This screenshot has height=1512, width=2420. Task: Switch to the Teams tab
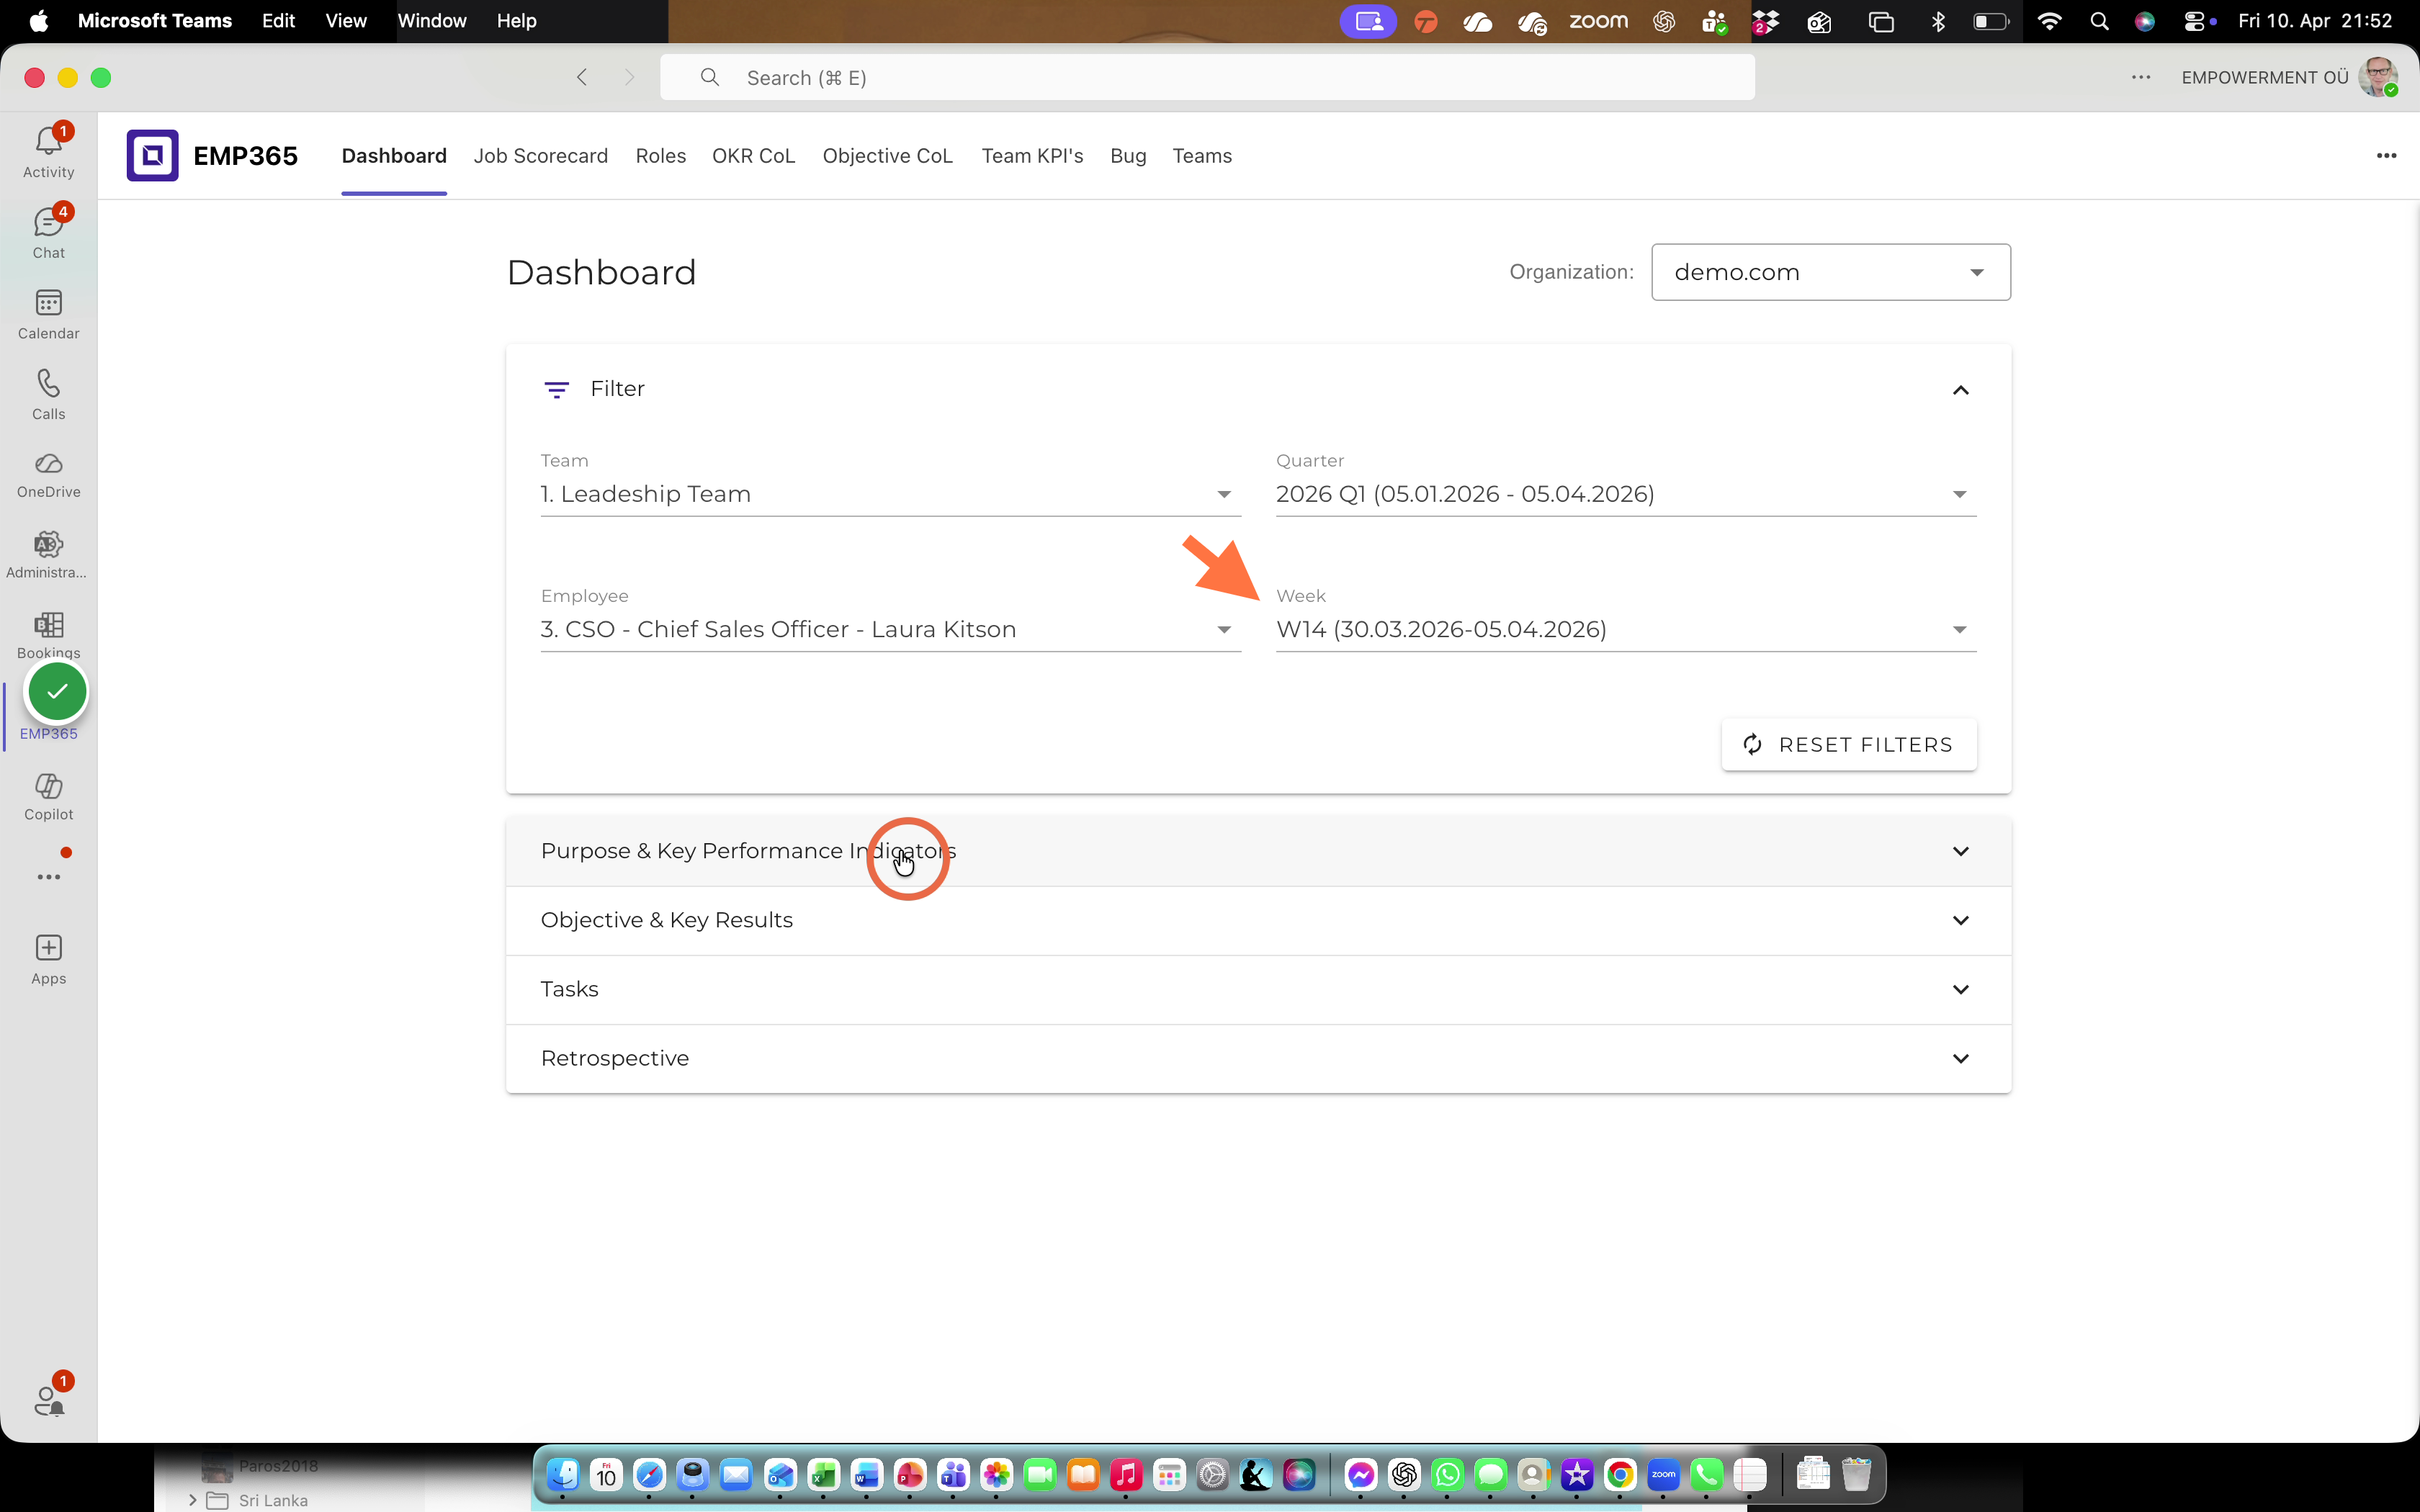tap(1202, 156)
